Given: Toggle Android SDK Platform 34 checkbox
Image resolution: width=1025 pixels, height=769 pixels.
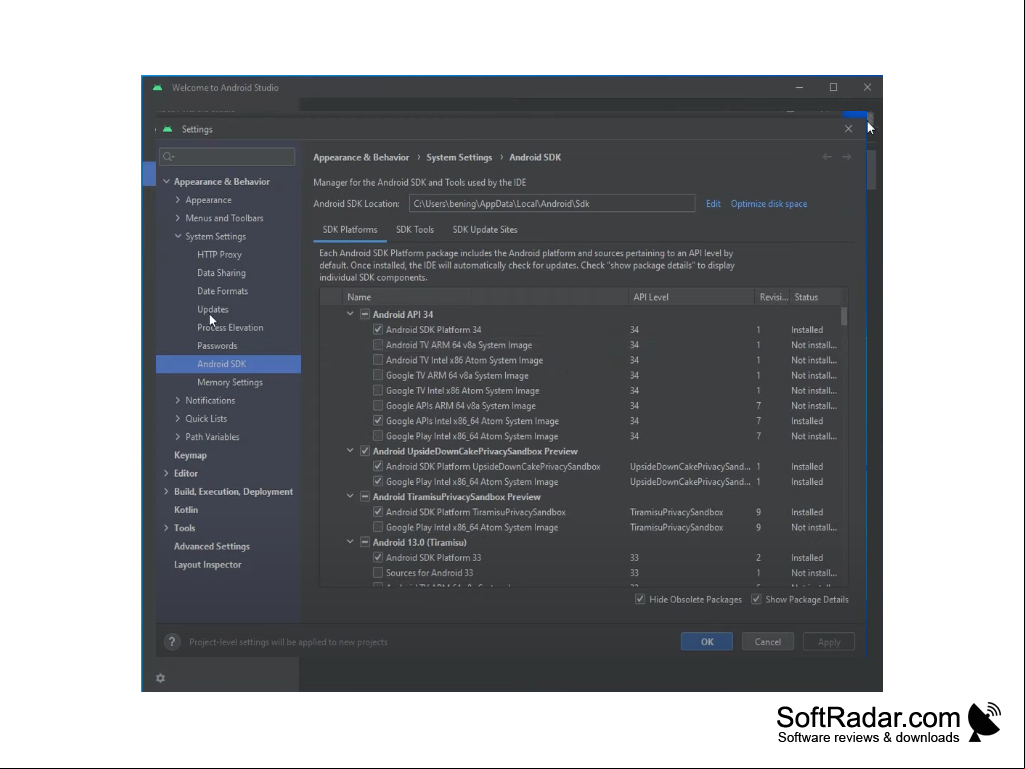Looking at the screenshot, I should pyautogui.click(x=378, y=330).
